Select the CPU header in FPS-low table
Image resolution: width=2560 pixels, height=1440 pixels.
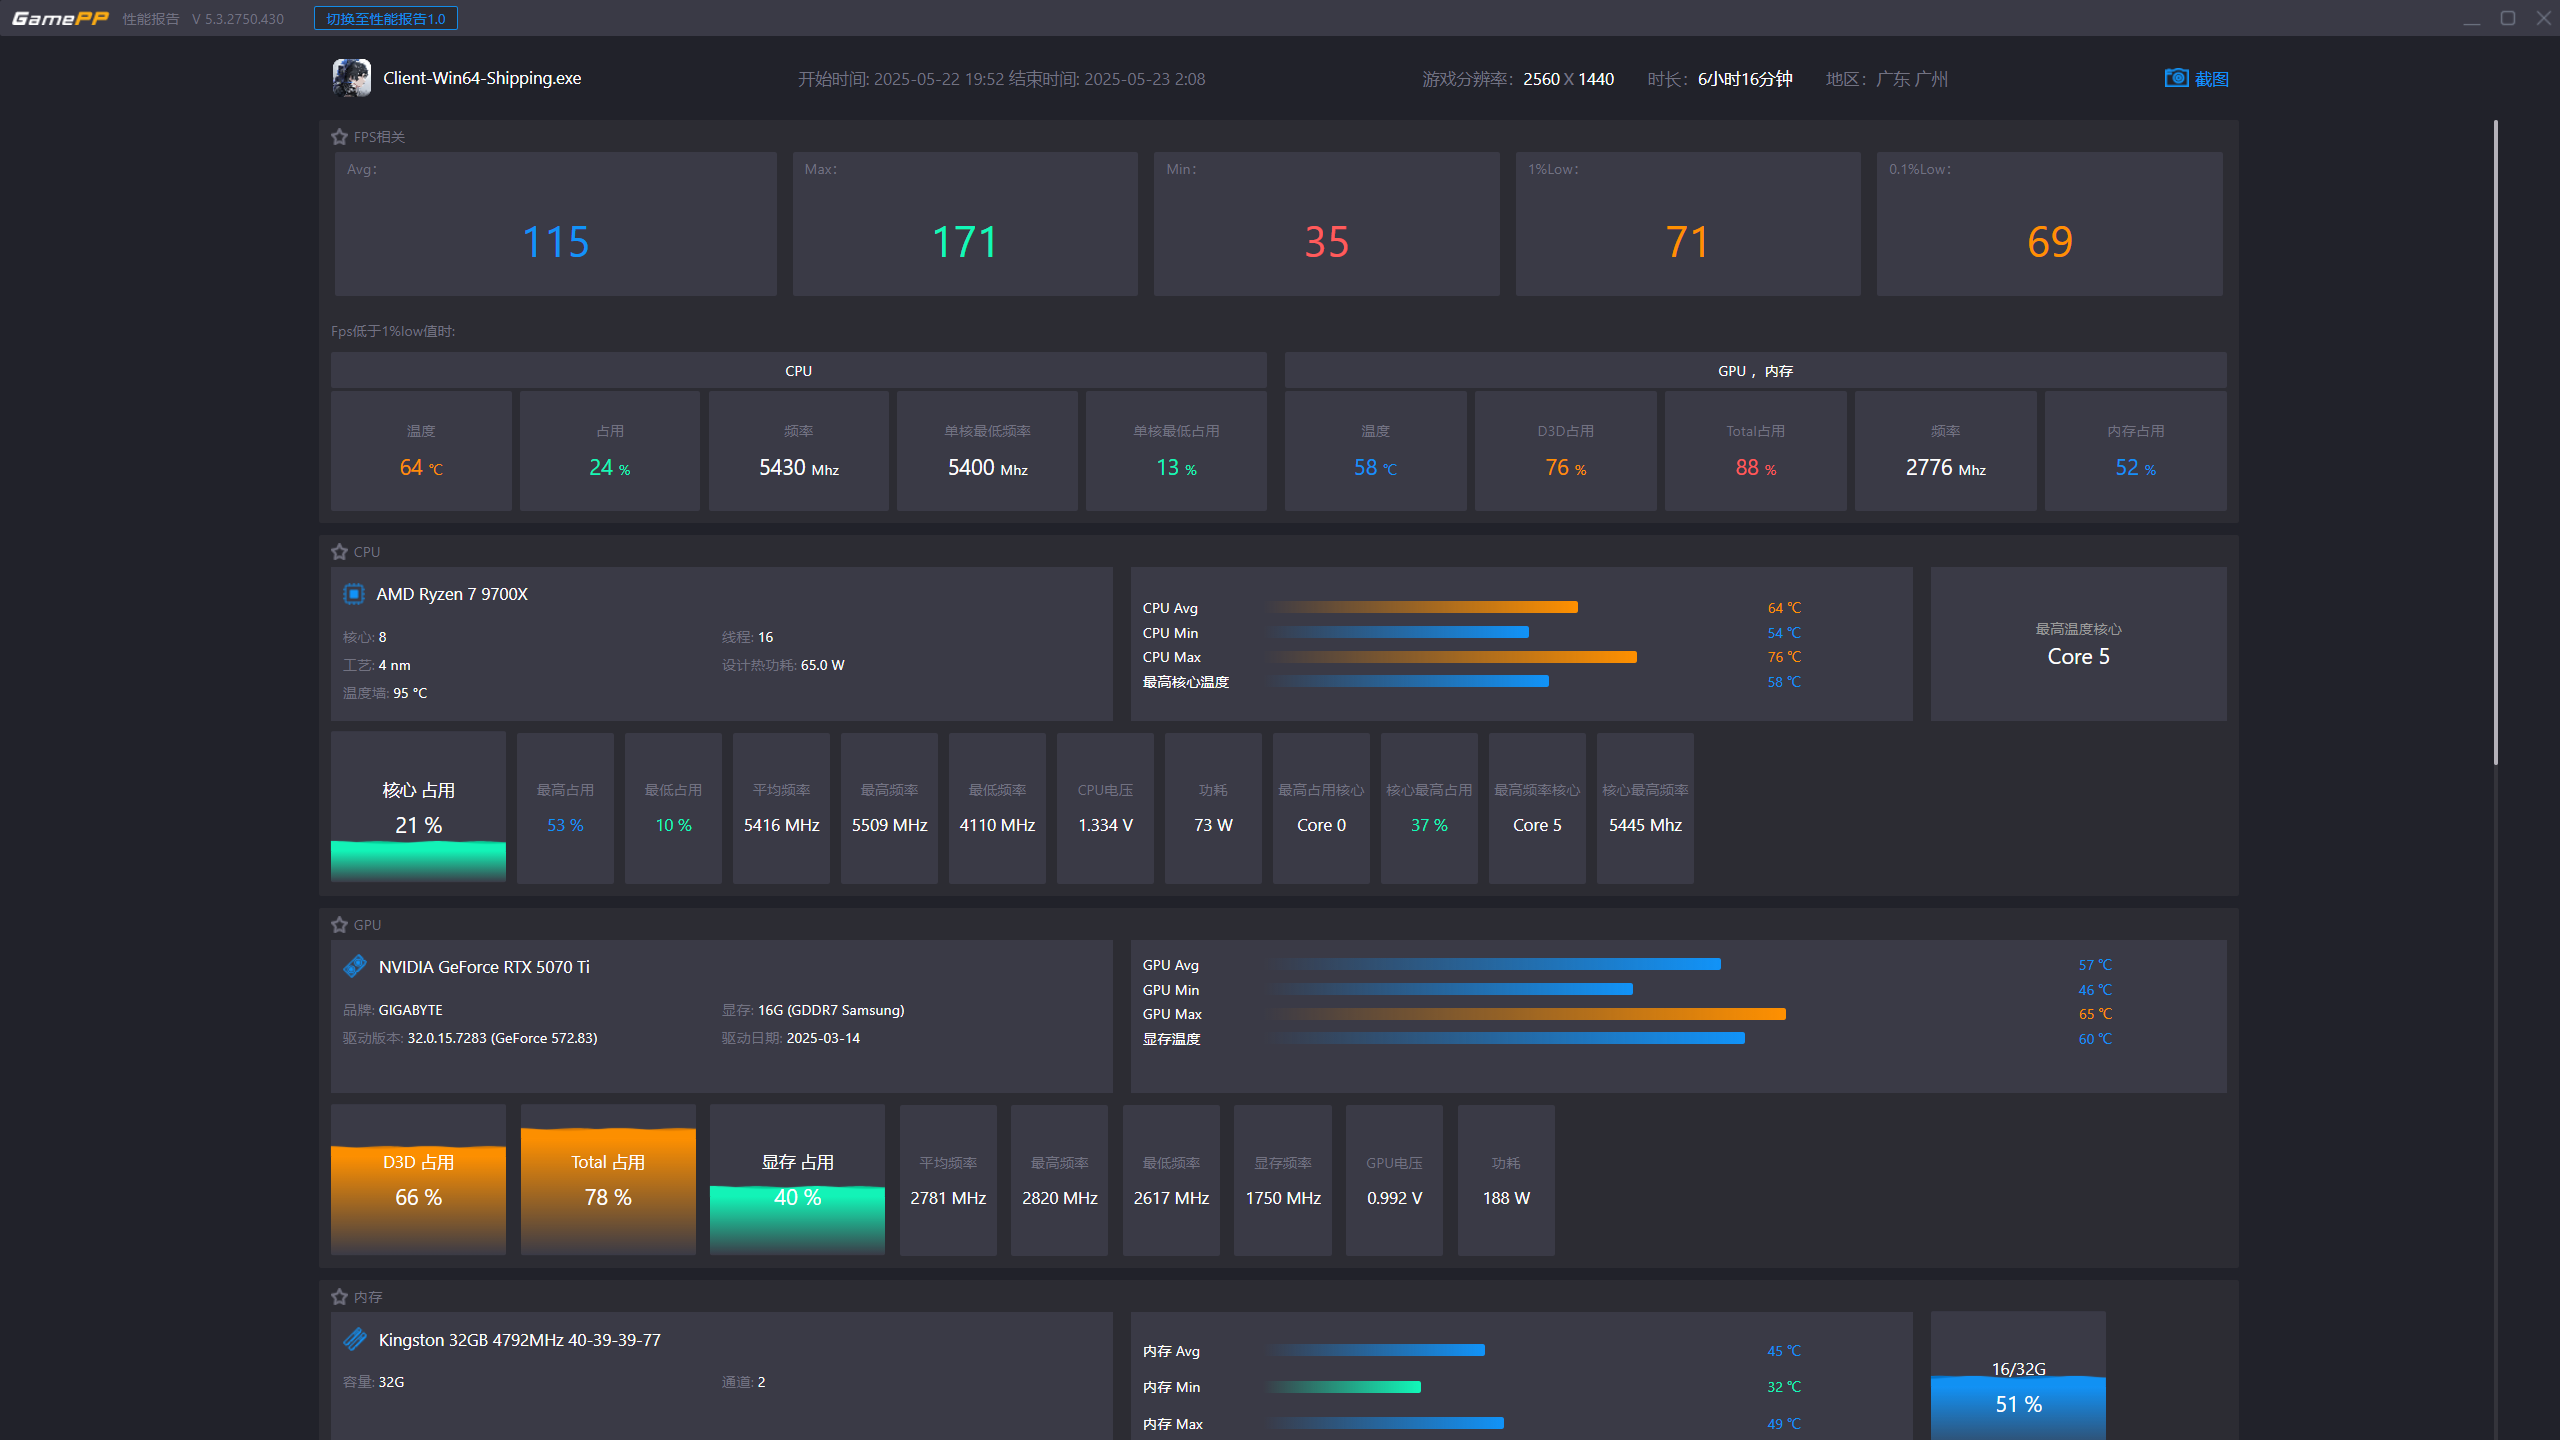pyautogui.click(x=798, y=371)
